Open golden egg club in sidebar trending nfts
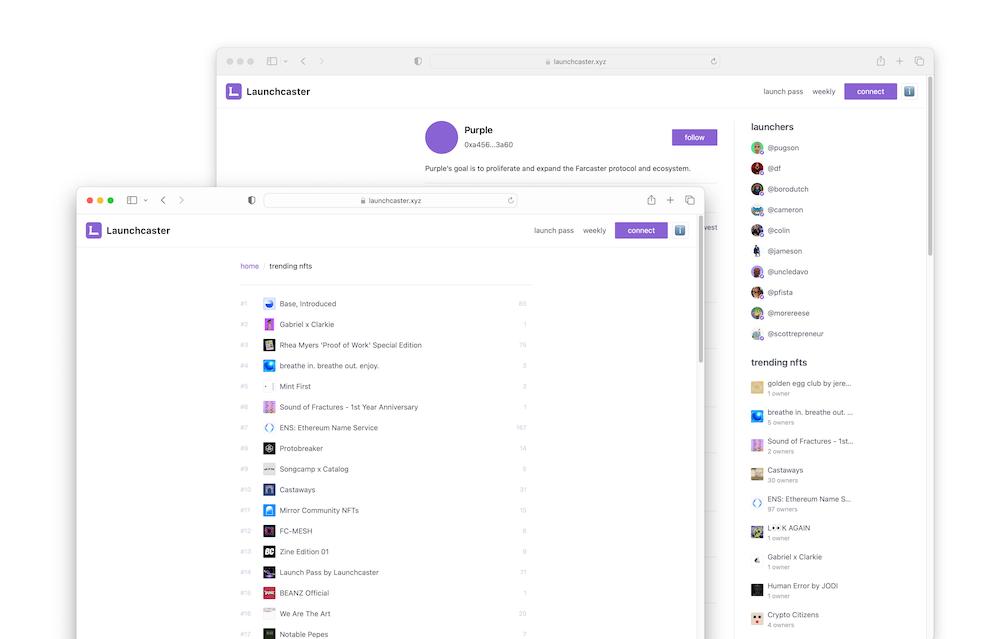The image size is (1000, 639). click(801, 387)
